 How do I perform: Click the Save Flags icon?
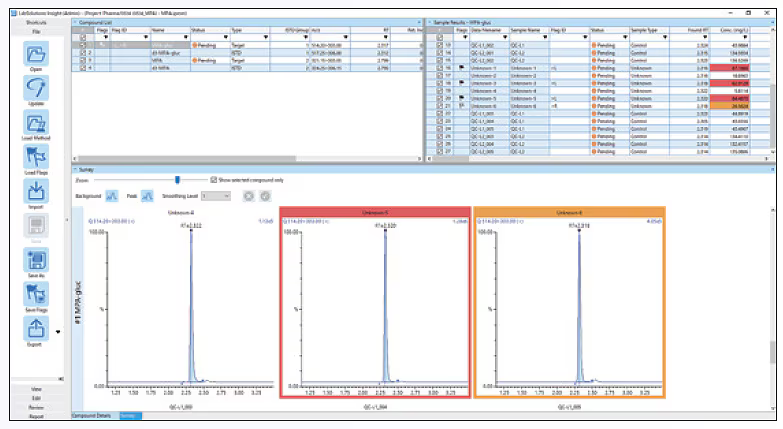[x=36, y=296]
